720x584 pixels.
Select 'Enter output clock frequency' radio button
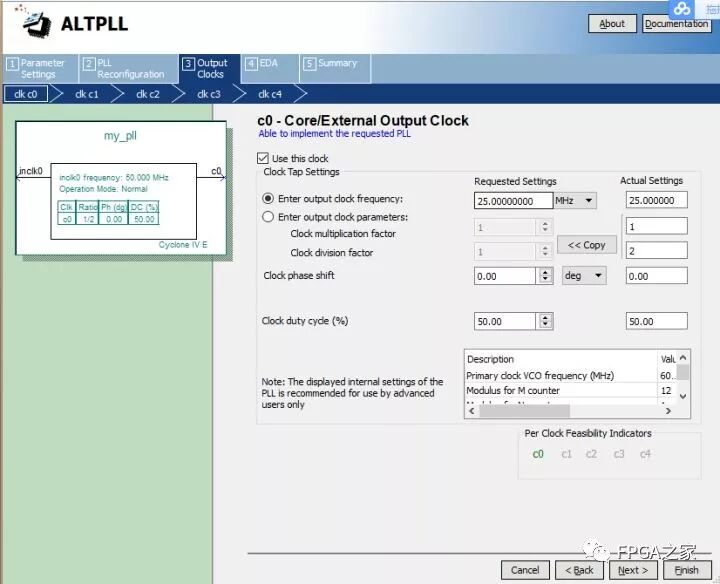(267, 200)
